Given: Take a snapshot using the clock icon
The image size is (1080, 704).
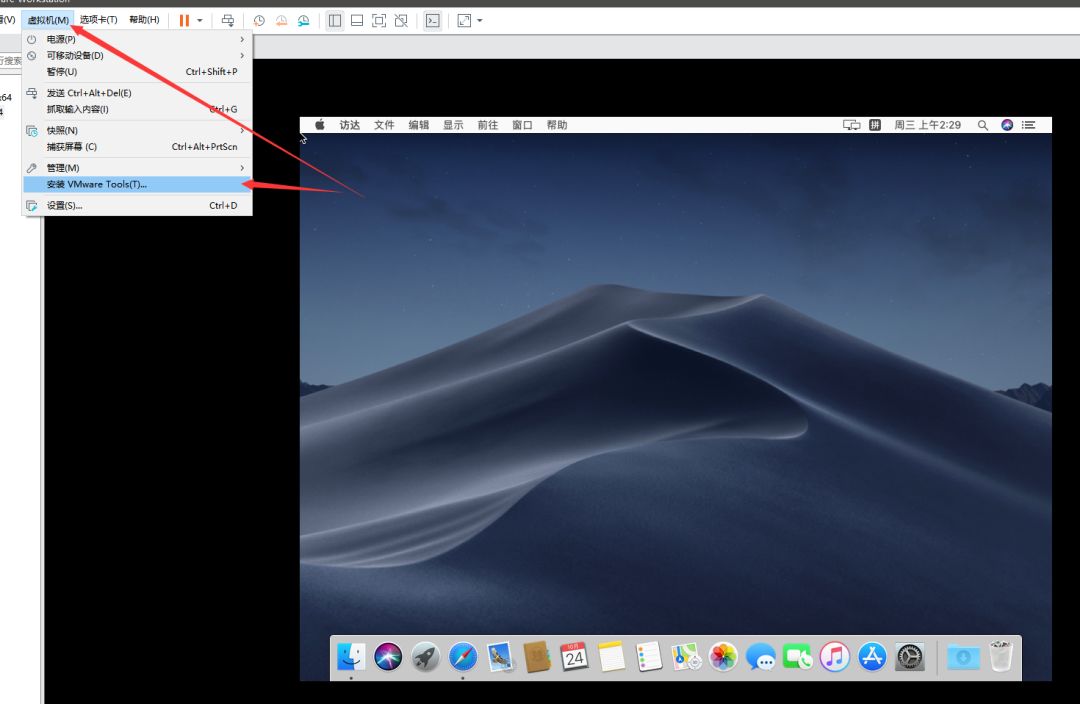Looking at the screenshot, I should (x=259, y=21).
